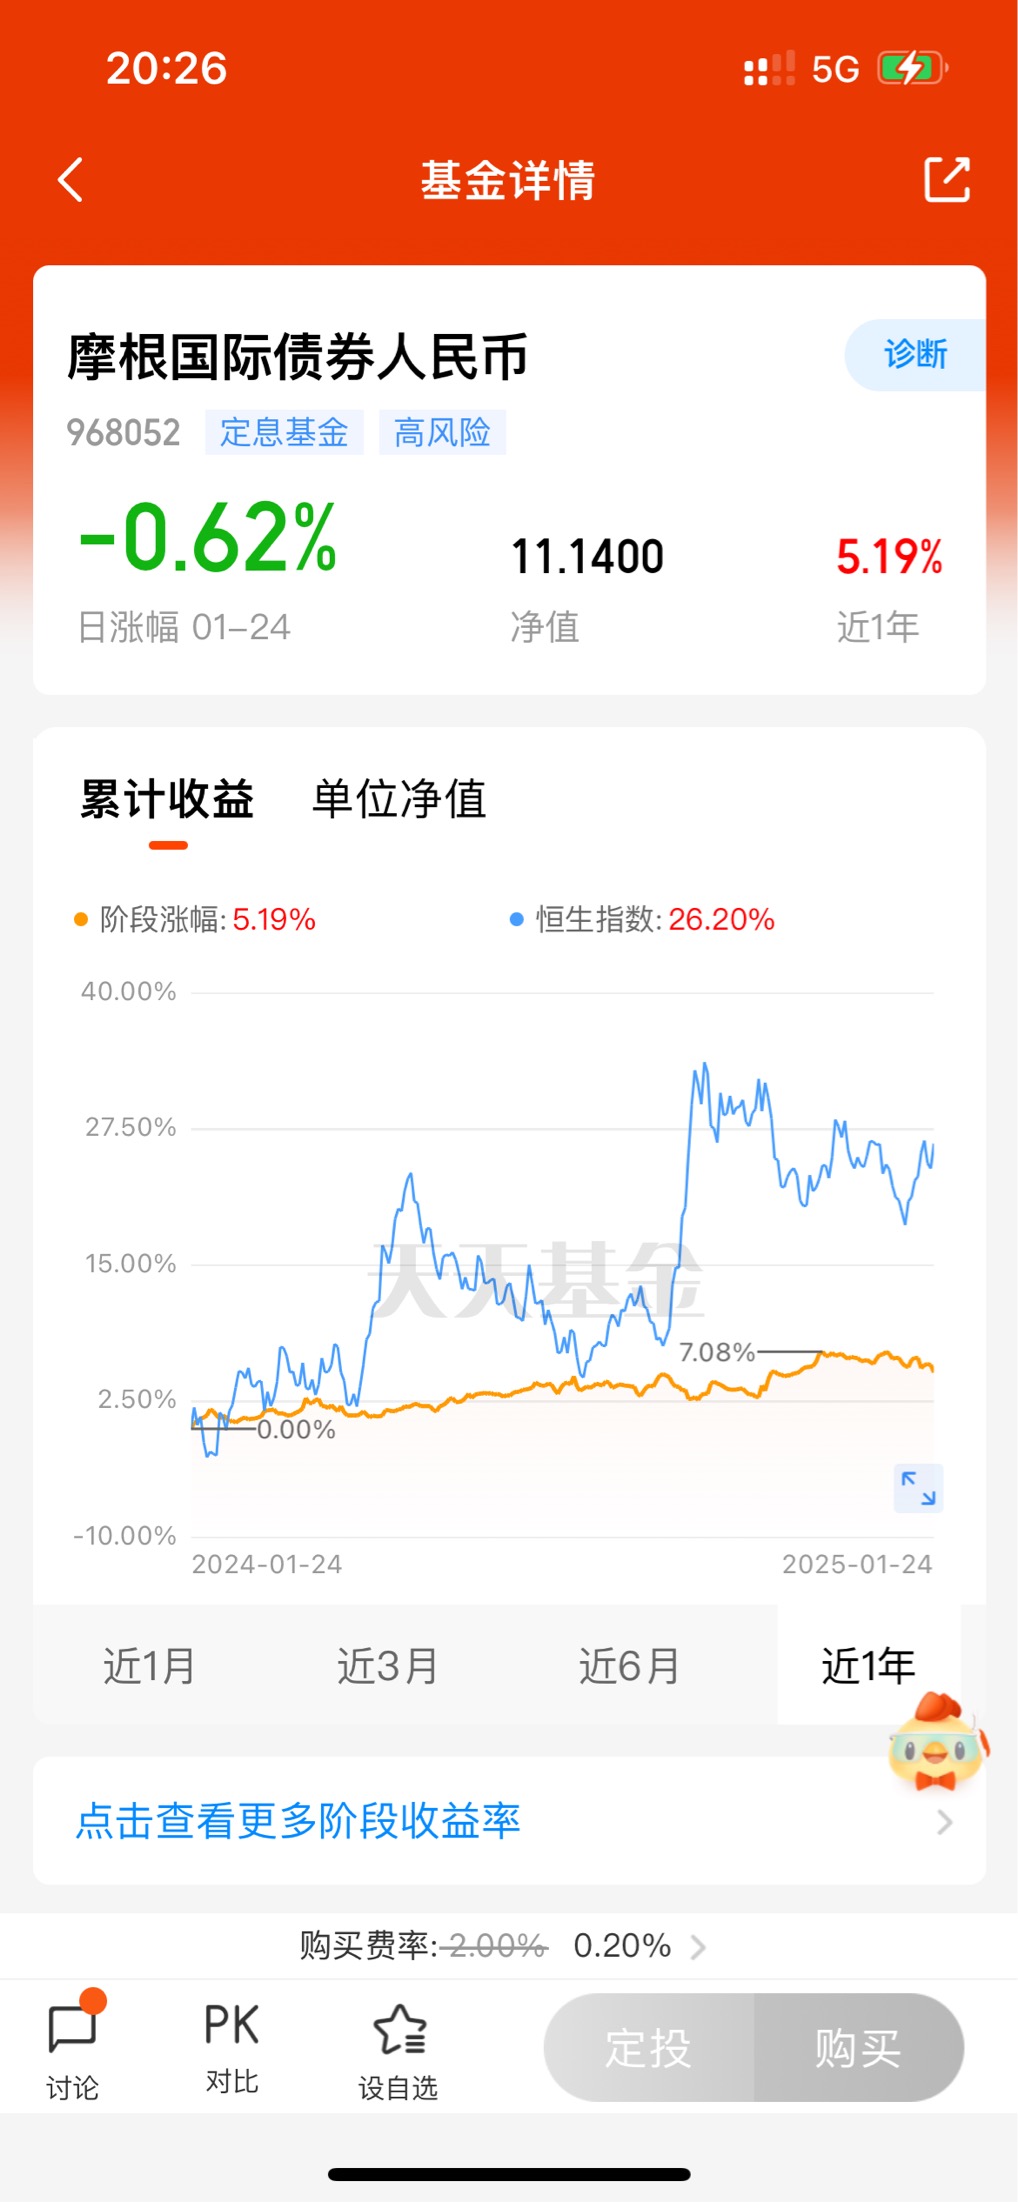Select the 6-month period
Screen dimensions: 1018x2202
(629, 1666)
